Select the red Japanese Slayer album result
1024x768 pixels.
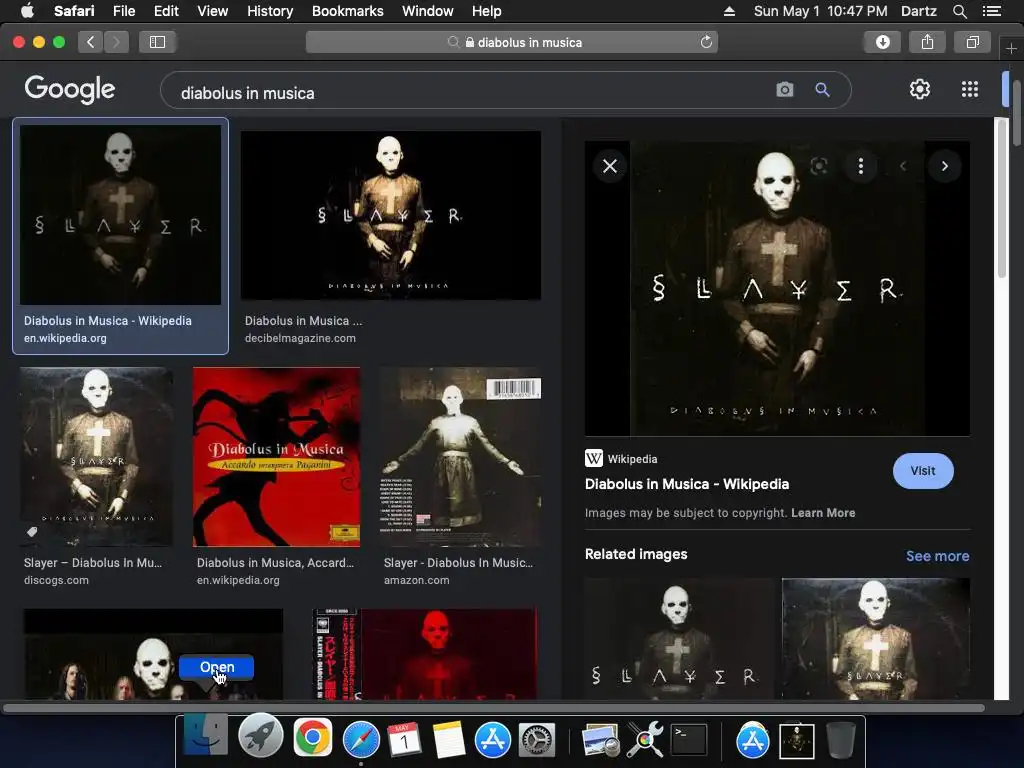(x=424, y=654)
